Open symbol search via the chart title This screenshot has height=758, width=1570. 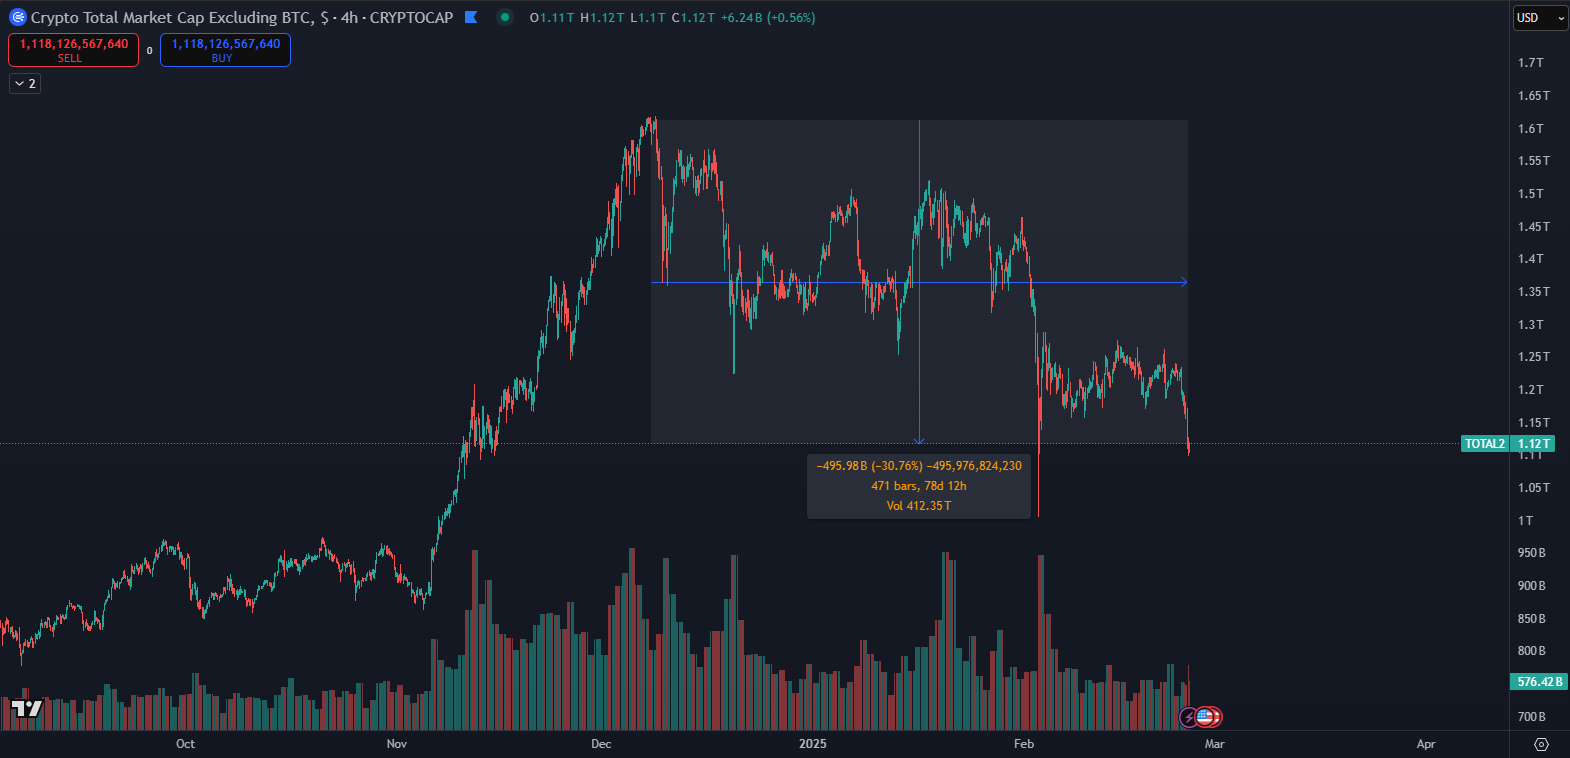click(241, 17)
